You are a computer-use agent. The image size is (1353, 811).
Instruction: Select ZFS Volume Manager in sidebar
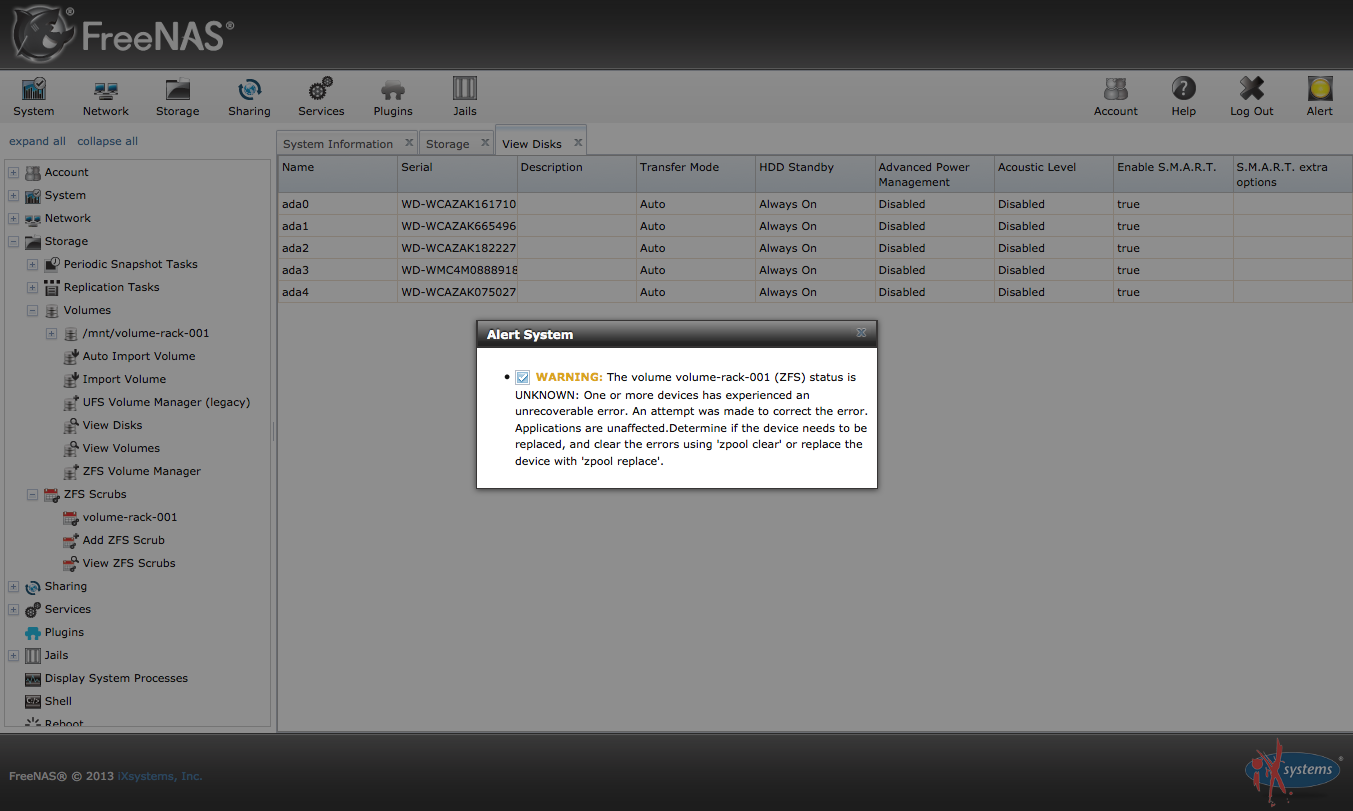[141, 471]
